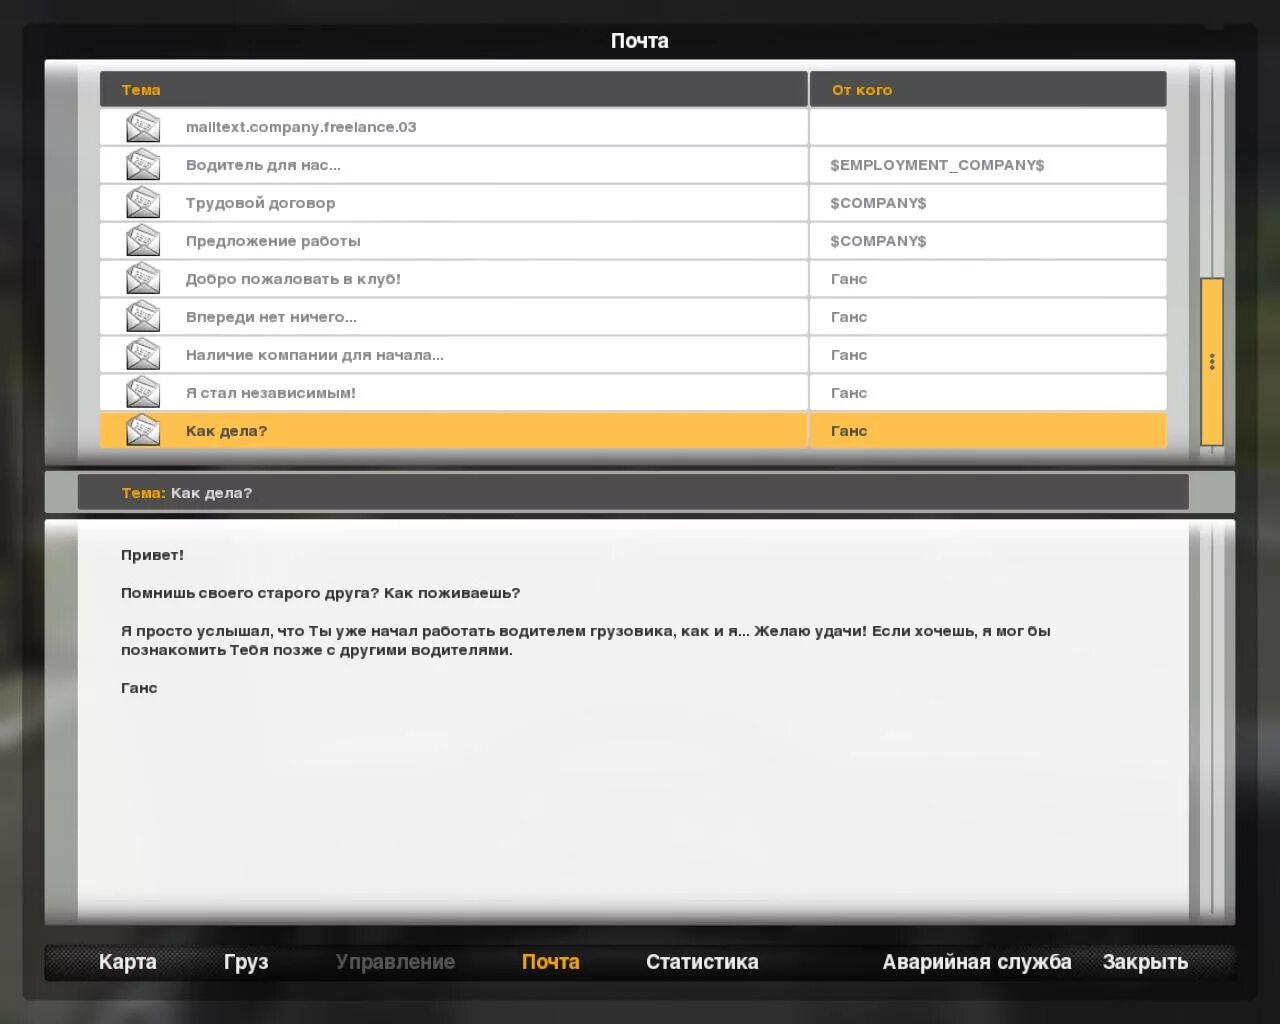The width and height of the screenshot is (1280, 1024).
Task: Select highlighted mail 'Как дела?'
Action: (x=453, y=431)
